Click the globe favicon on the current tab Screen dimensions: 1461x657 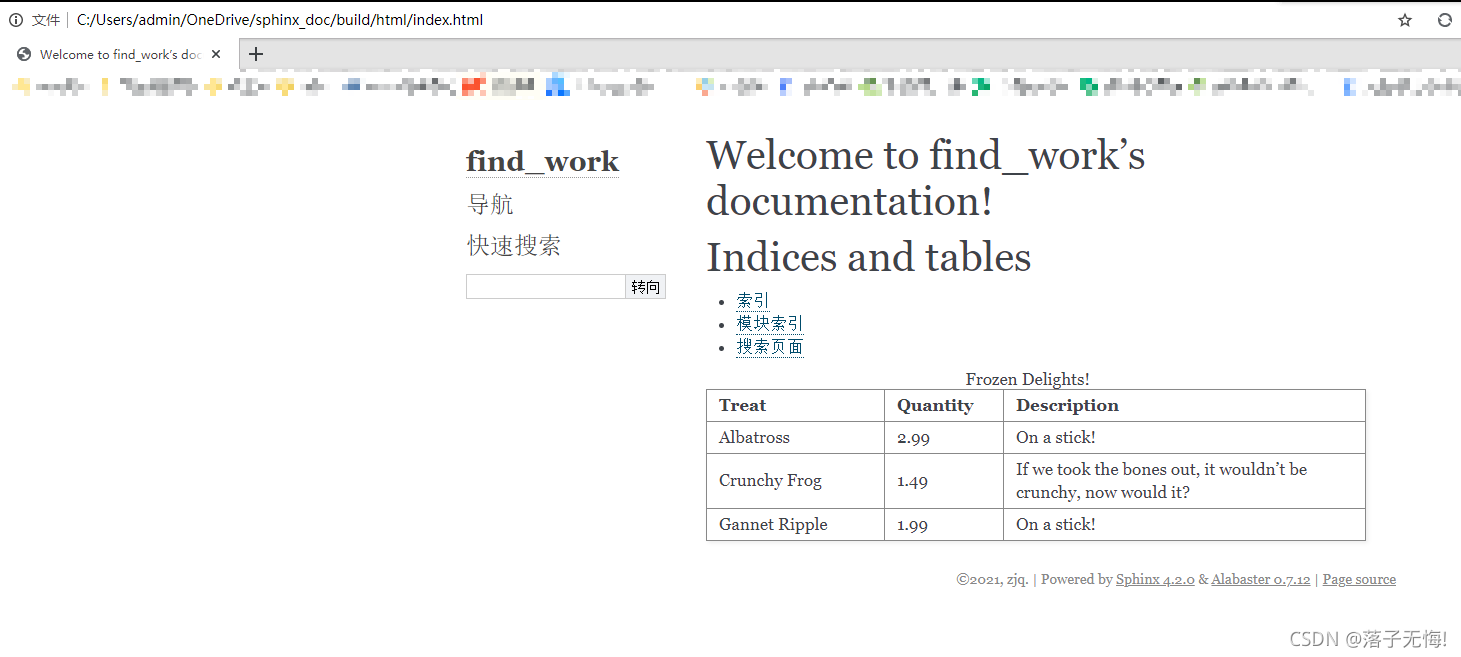click(x=22, y=54)
